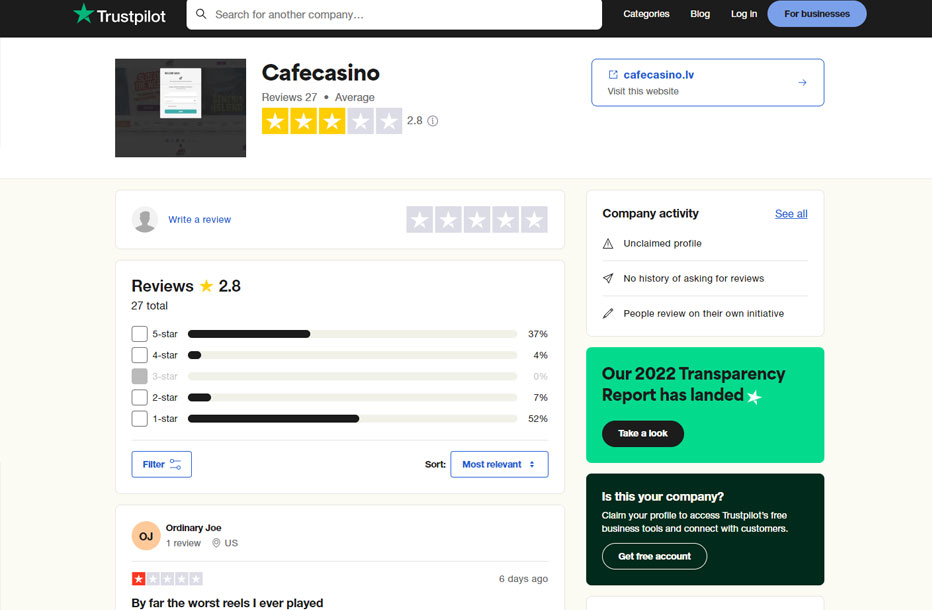932x610 pixels.
Task: Click the Trustpilot star logo
Action: pos(83,14)
